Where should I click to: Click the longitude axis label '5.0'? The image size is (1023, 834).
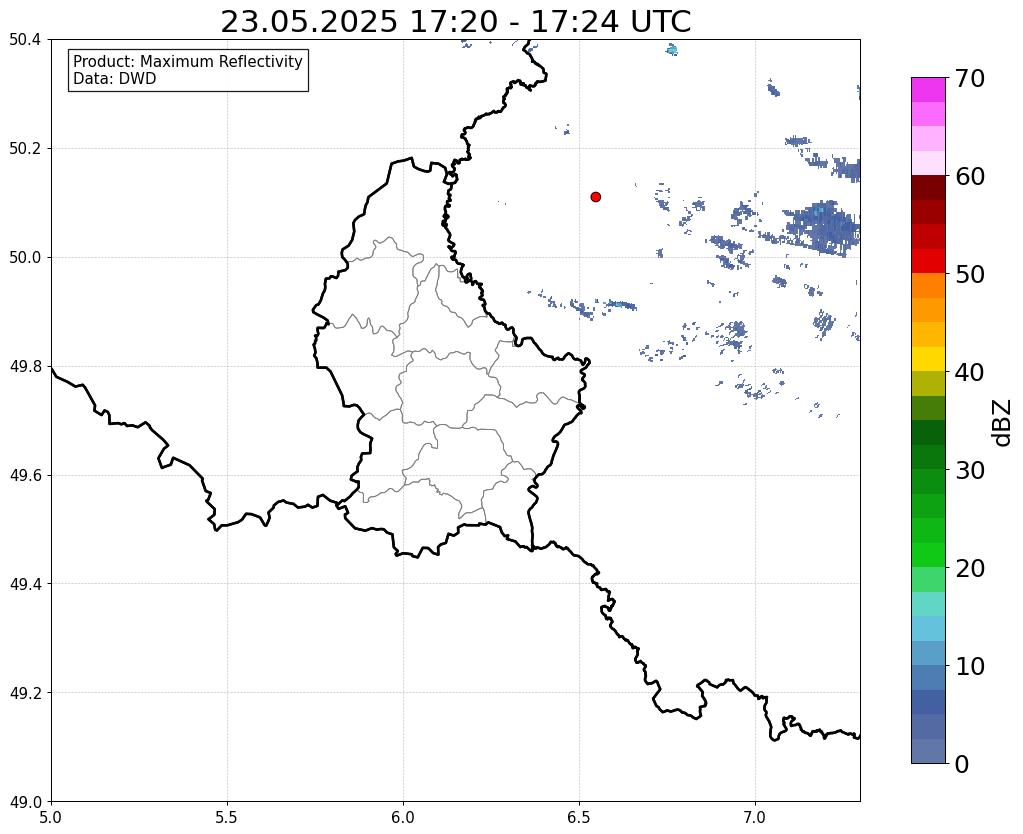click(51, 818)
